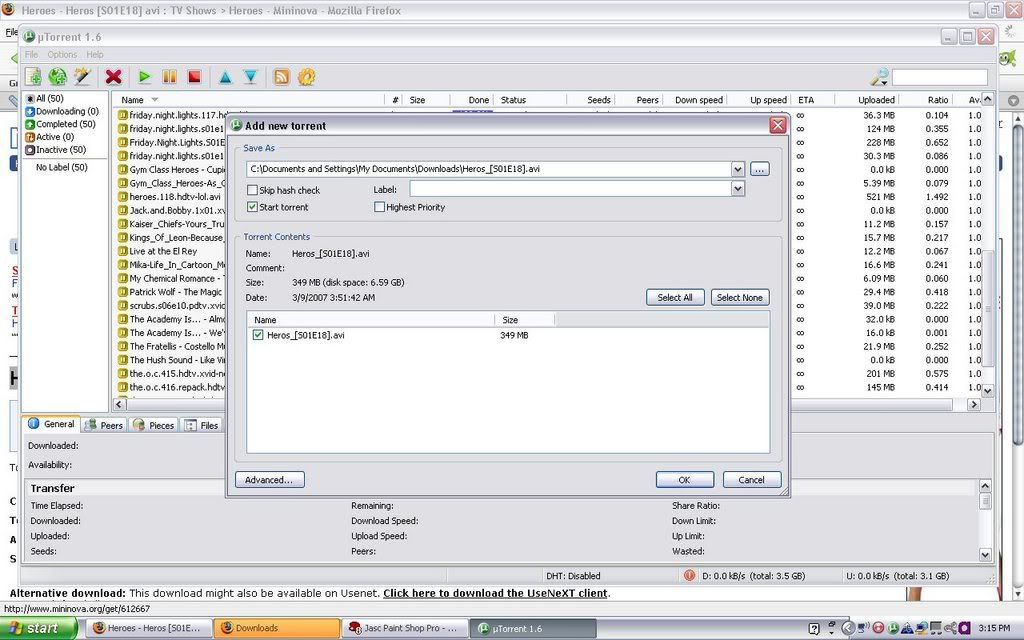Cancel the Add new torrent dialog

coord(752,480)
